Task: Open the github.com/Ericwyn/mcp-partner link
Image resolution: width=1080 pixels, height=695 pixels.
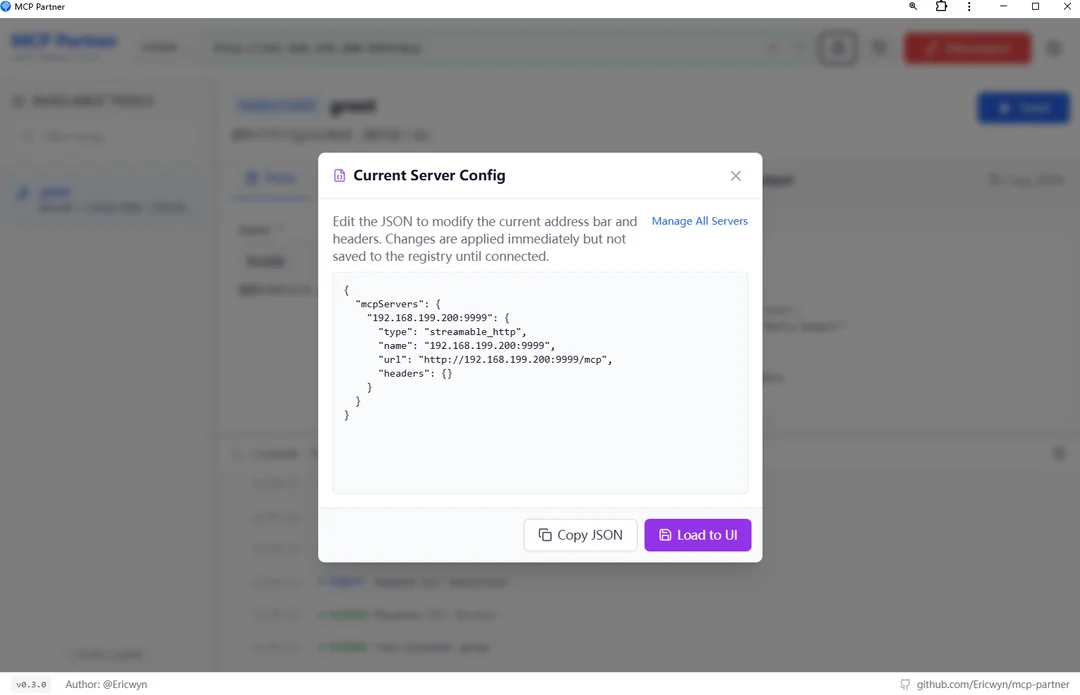Action: (993, 684)
